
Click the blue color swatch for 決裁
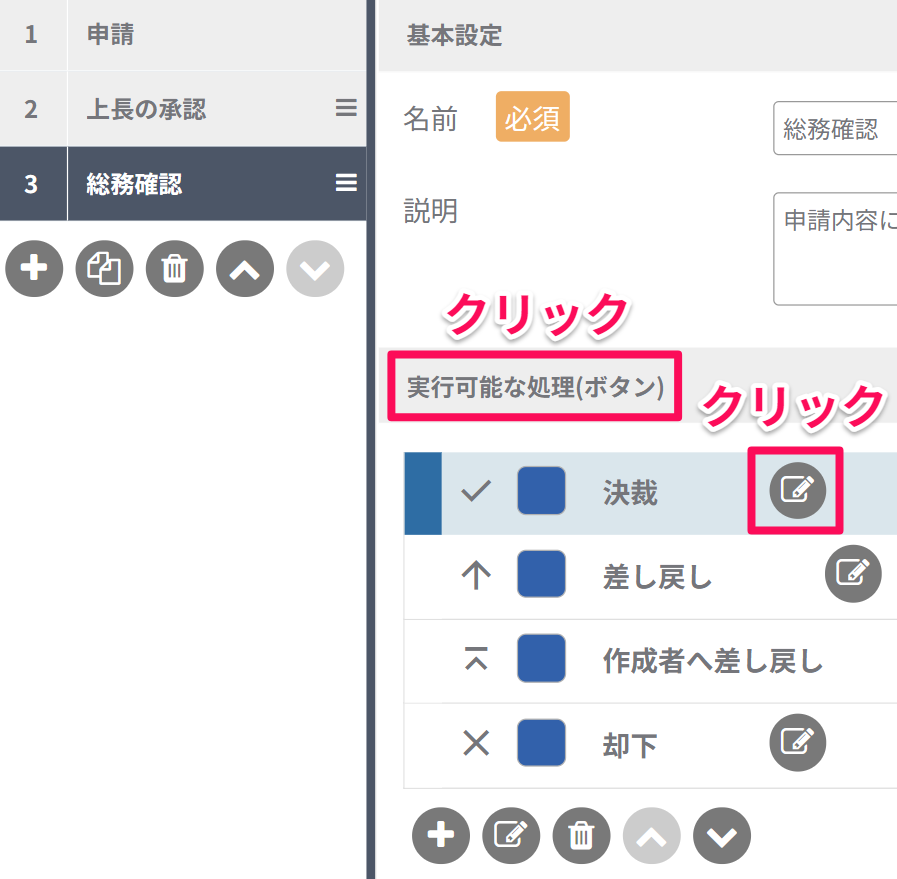coord(541,491)
